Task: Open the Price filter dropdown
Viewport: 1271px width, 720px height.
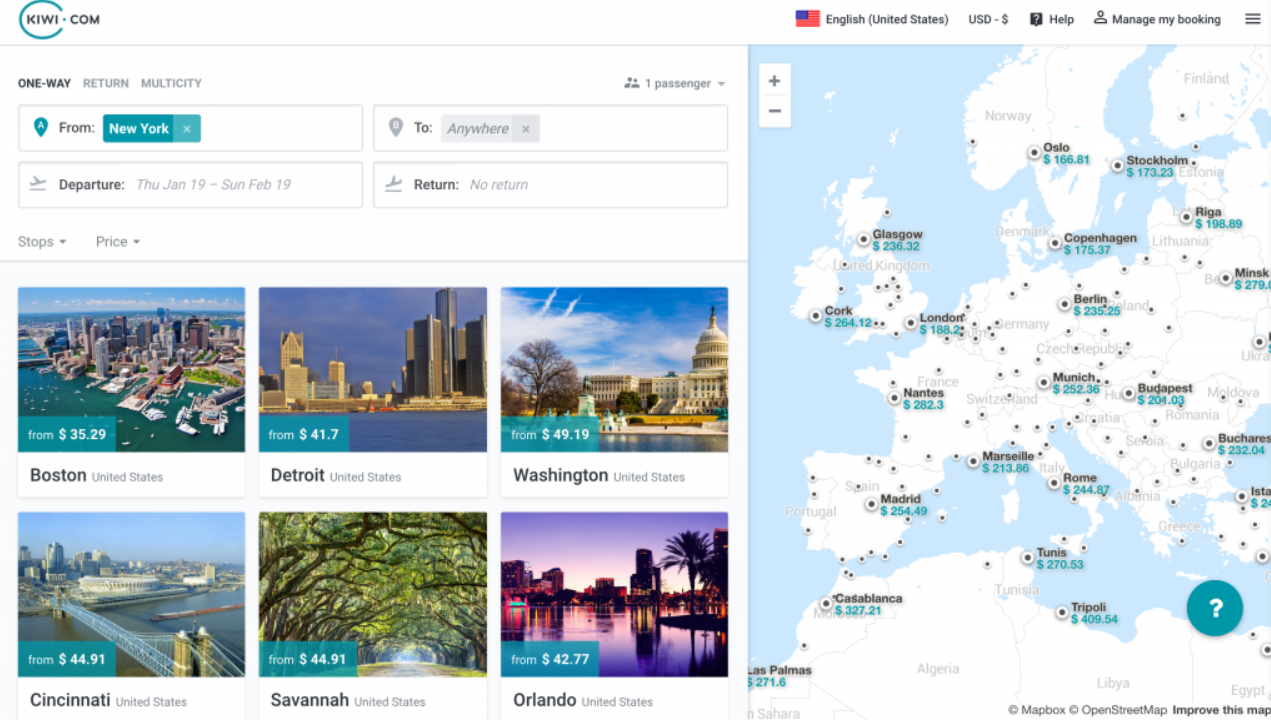Action: pos(118,241)
